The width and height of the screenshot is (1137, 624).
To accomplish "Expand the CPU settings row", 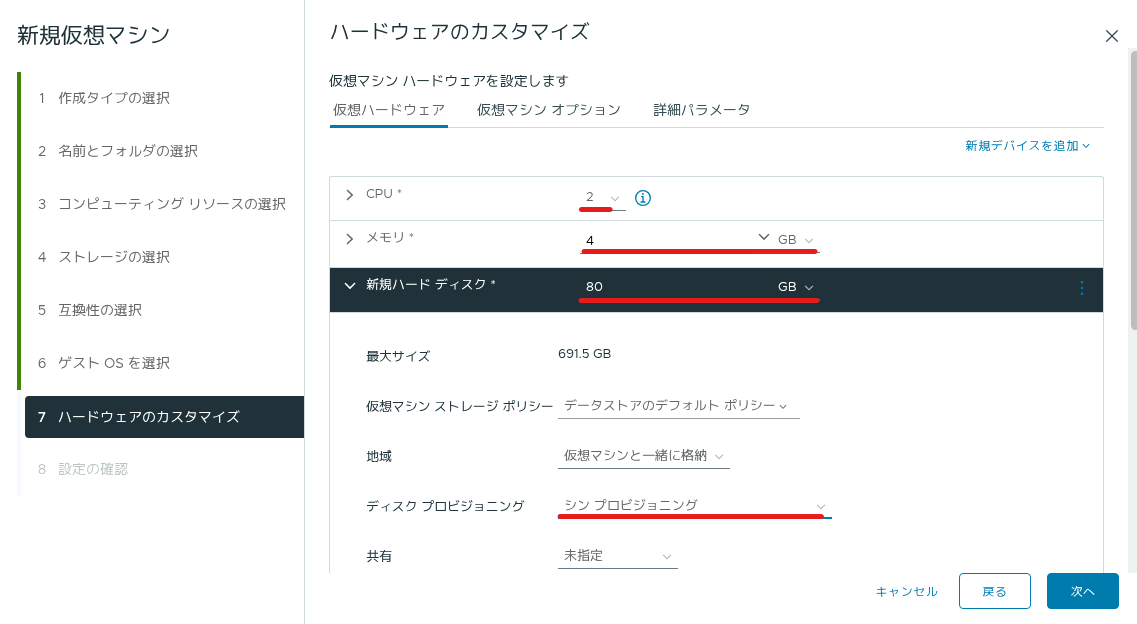I will click(350, 195).
